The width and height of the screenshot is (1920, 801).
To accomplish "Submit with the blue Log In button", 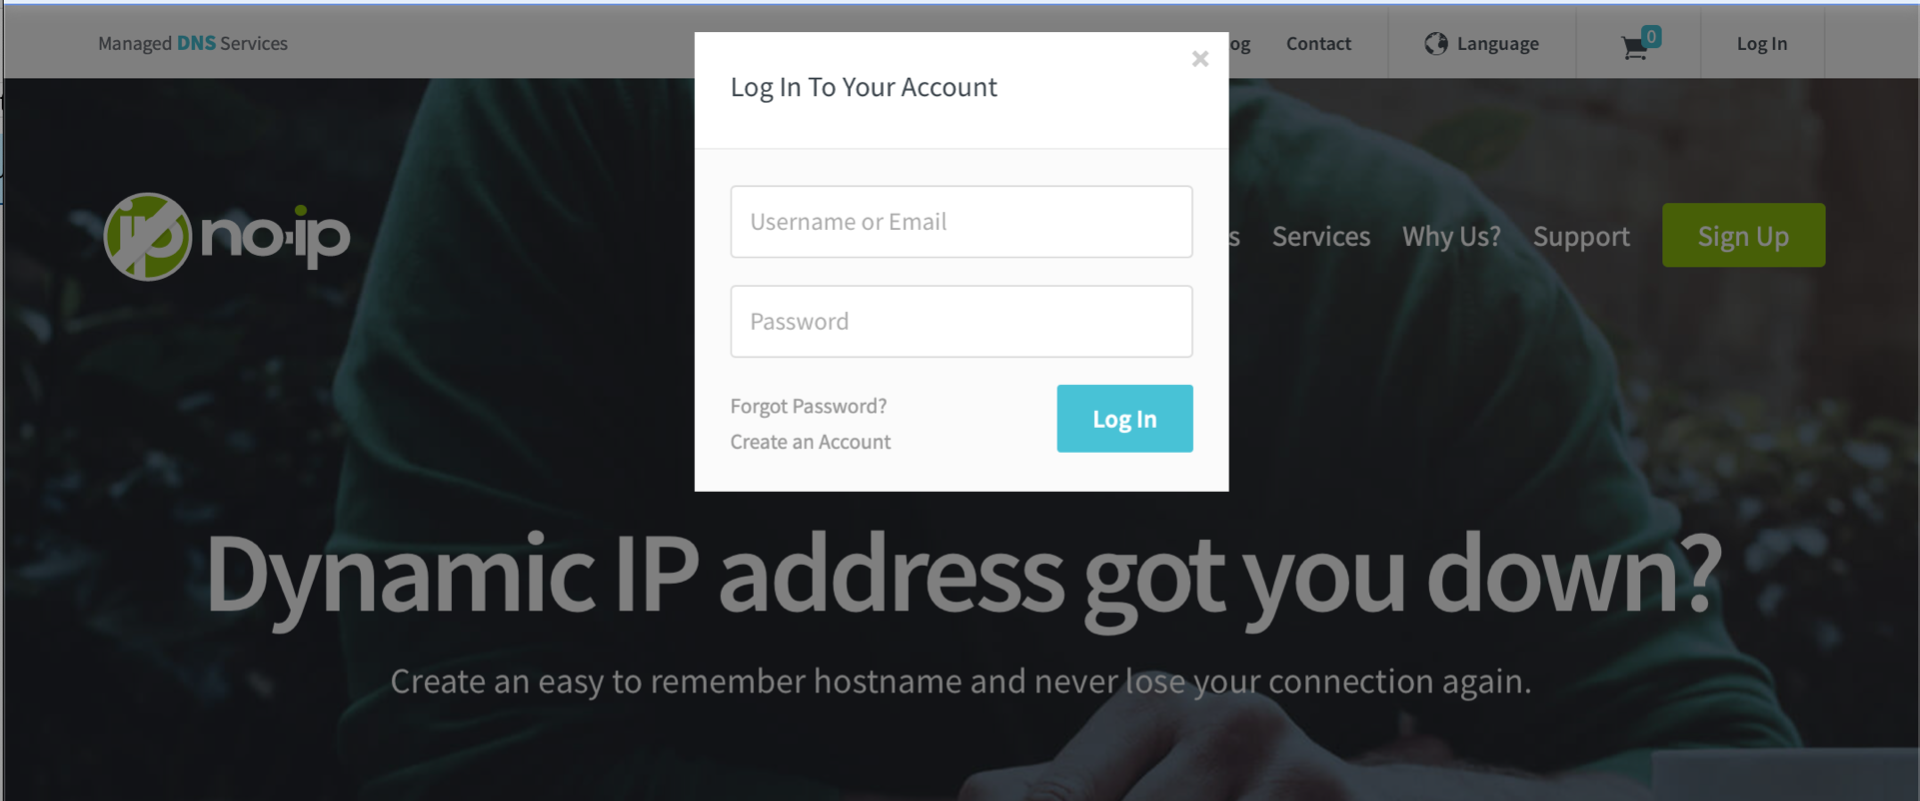I will (1124, 419).
